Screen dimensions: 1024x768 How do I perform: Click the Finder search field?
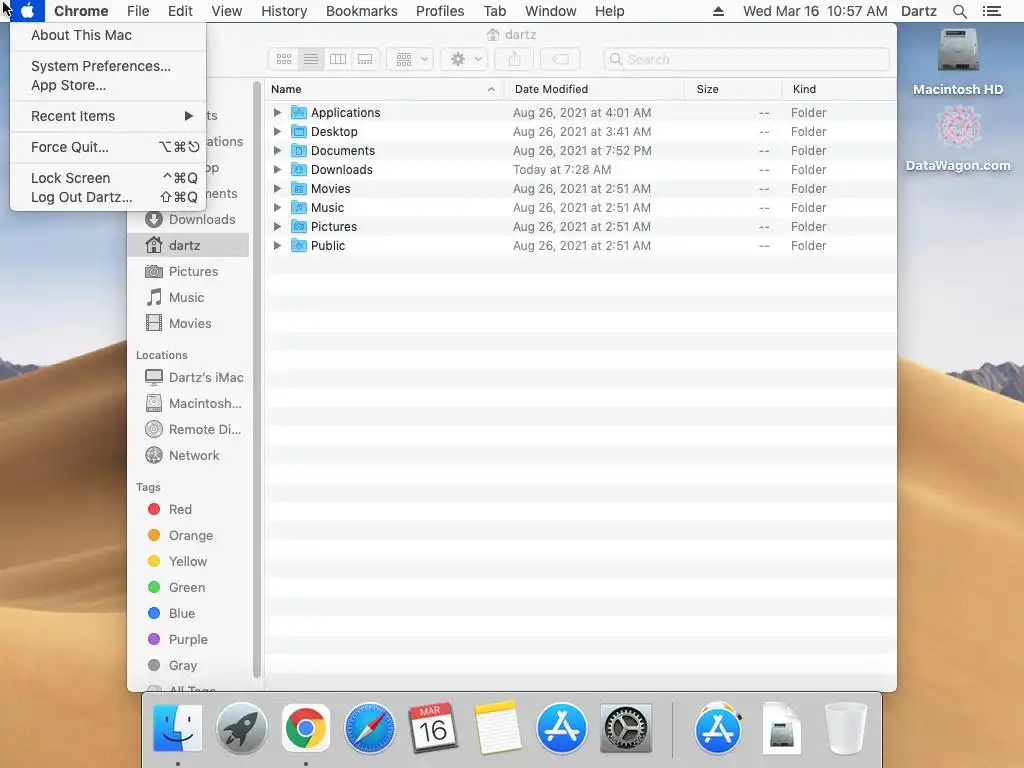746,59
